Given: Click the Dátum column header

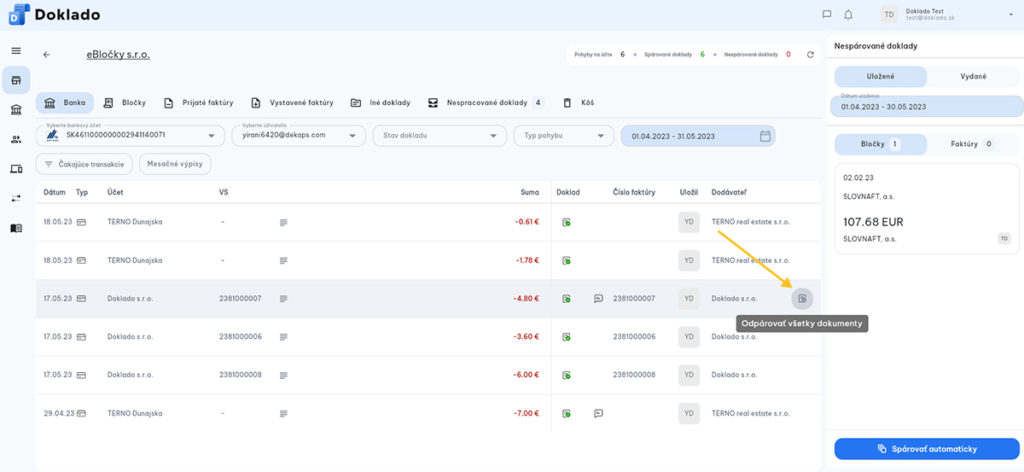Looking at the screenshot, I should click(55, 193).
